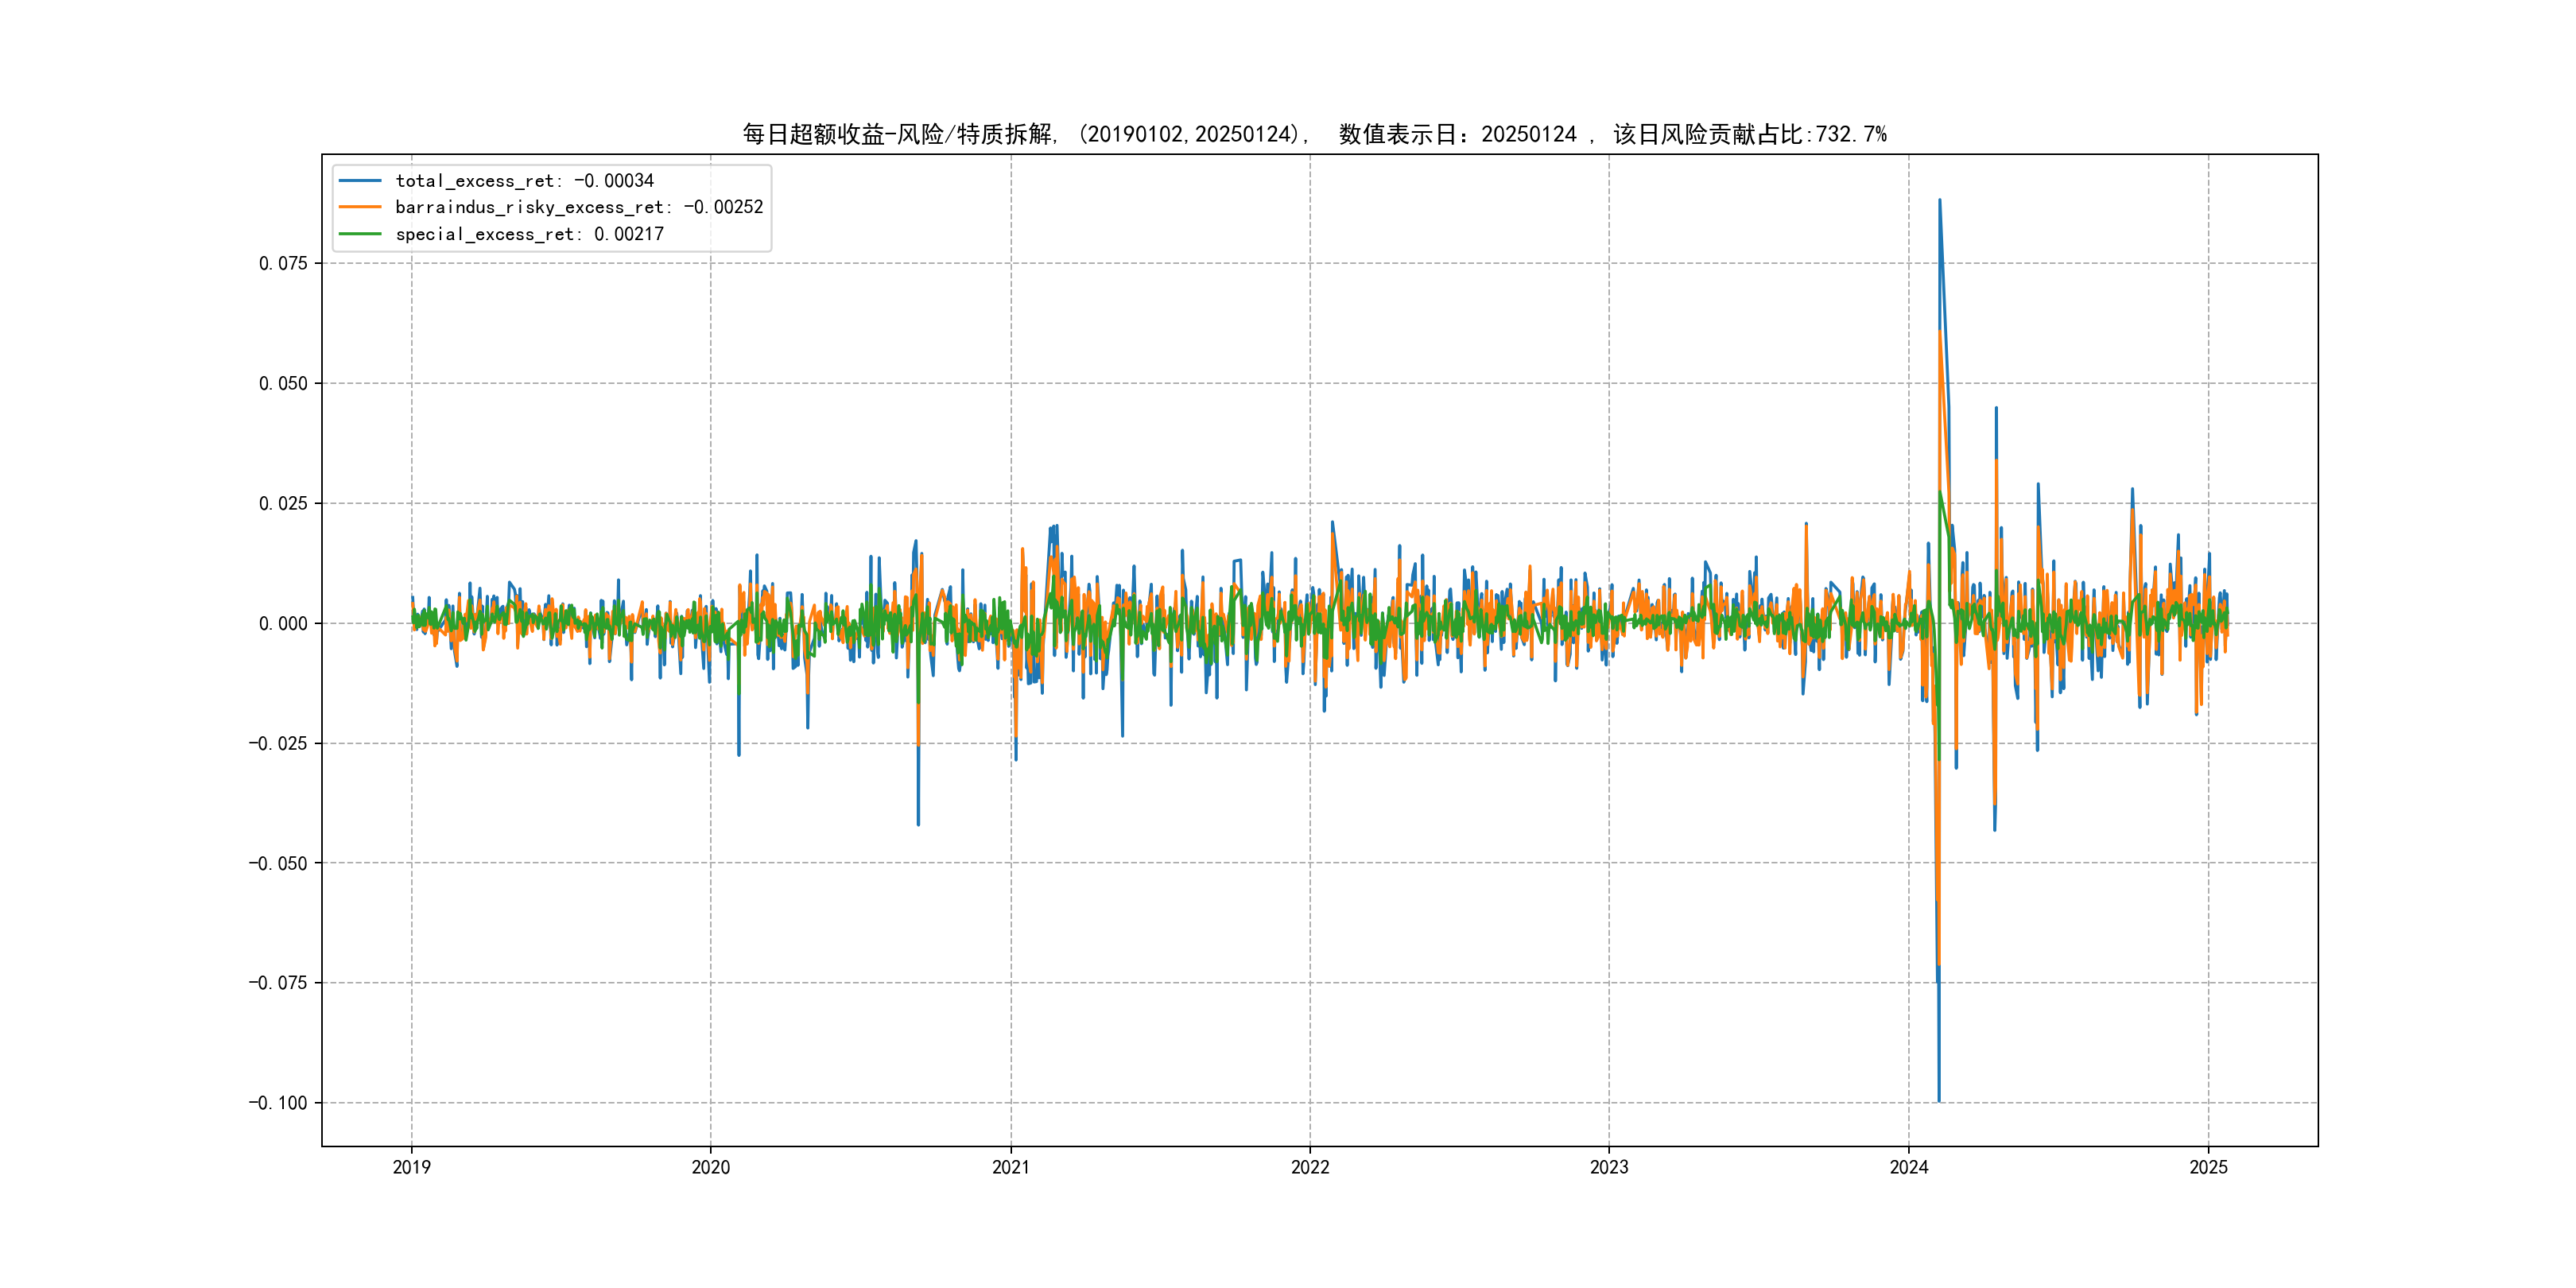The width and height of the screenshot is (2576, 1288).
Task: Click the 2023 x-axis tick label
Action: [1609, 1167]
